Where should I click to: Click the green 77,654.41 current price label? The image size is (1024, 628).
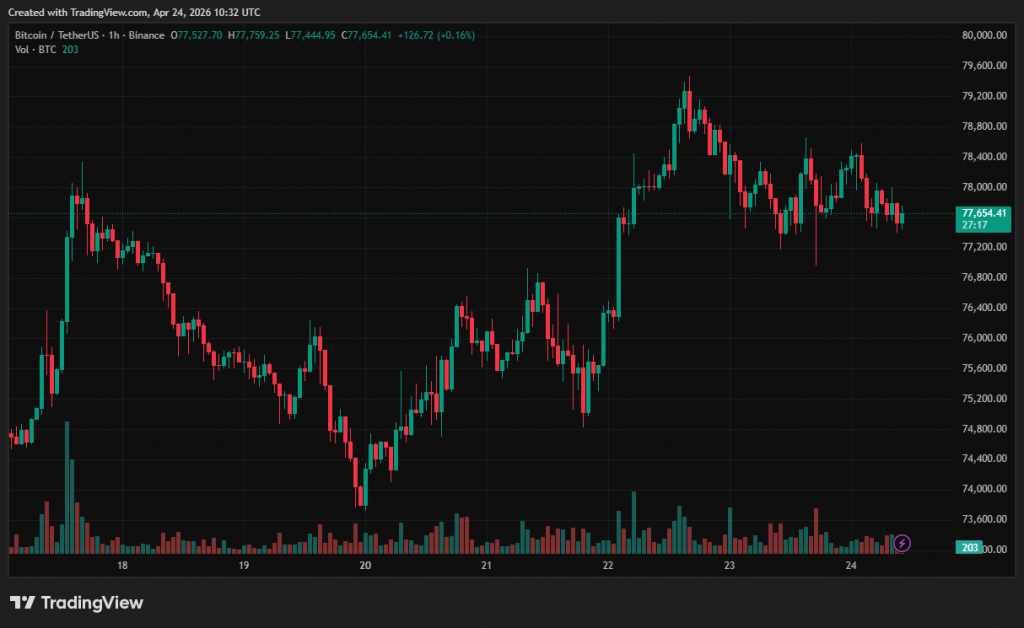pyautogui.click(x=983, y=213)
